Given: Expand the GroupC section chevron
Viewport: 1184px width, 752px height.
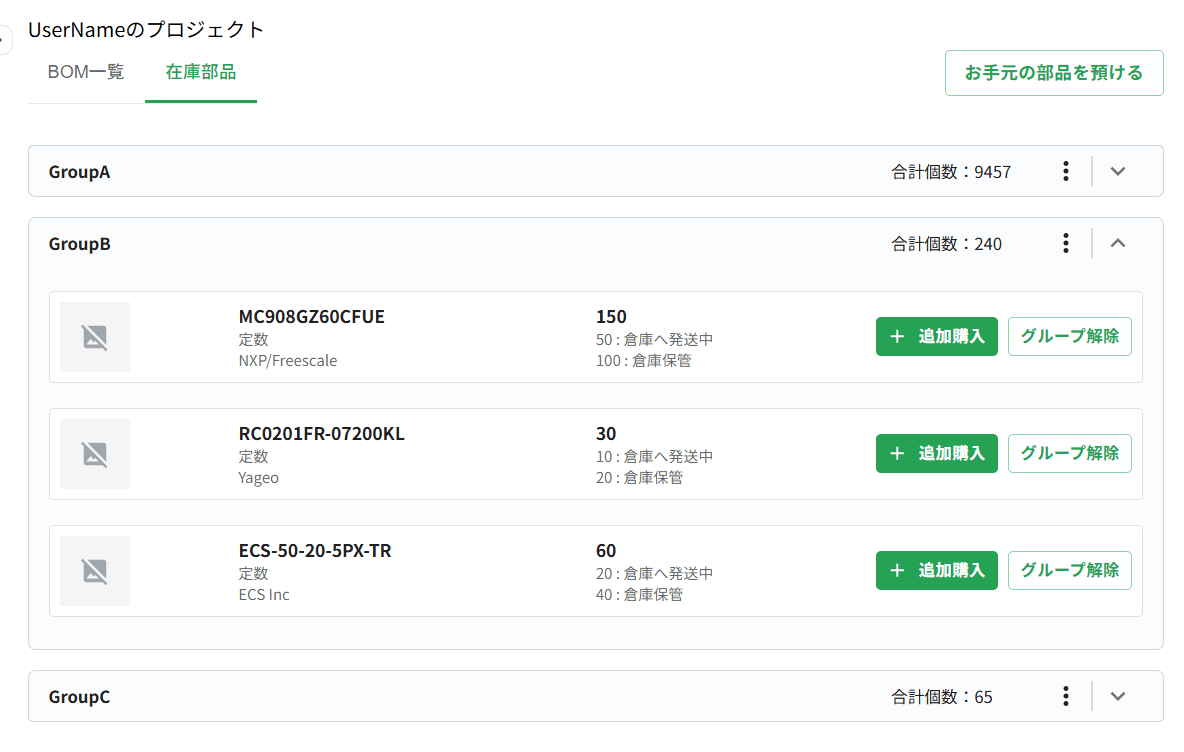Looking at the screenshot, I should (x=1118, y=696).
